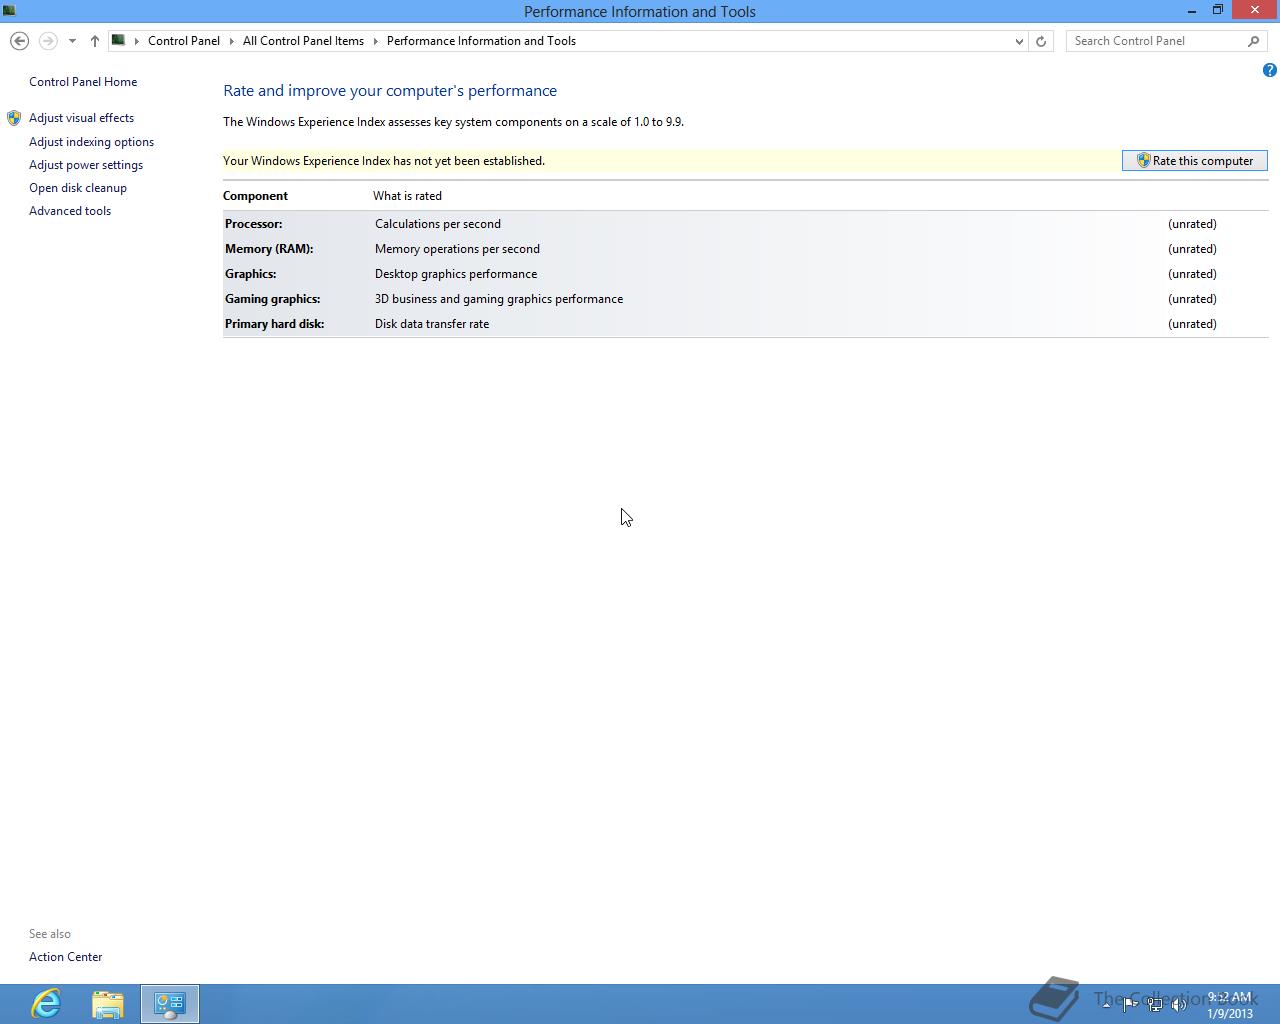Show hidden tray icons arrow
This screenshot has width=1280, height=1024.
(x=1106, y=1004)
